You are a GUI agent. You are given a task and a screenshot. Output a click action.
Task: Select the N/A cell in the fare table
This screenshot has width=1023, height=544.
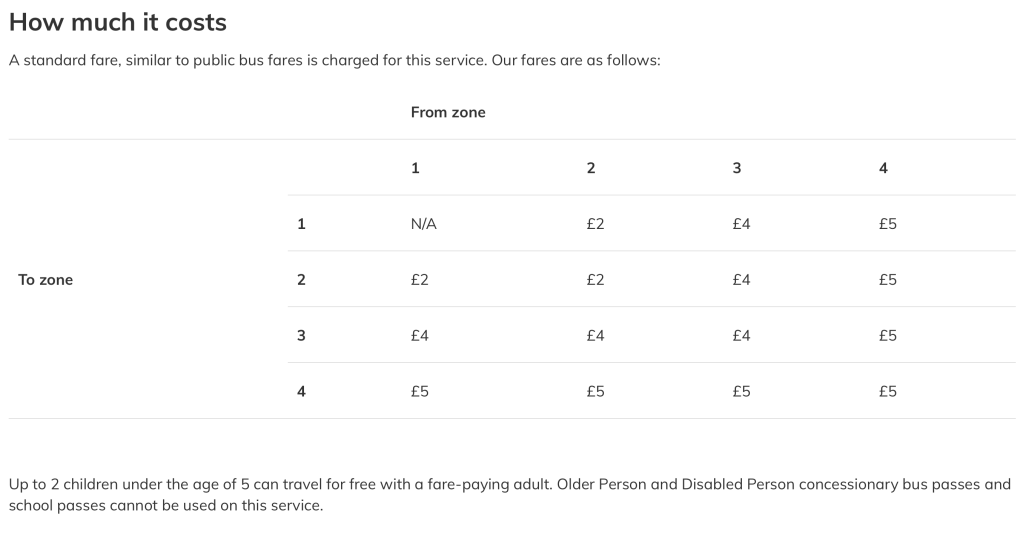coord(424,224)
